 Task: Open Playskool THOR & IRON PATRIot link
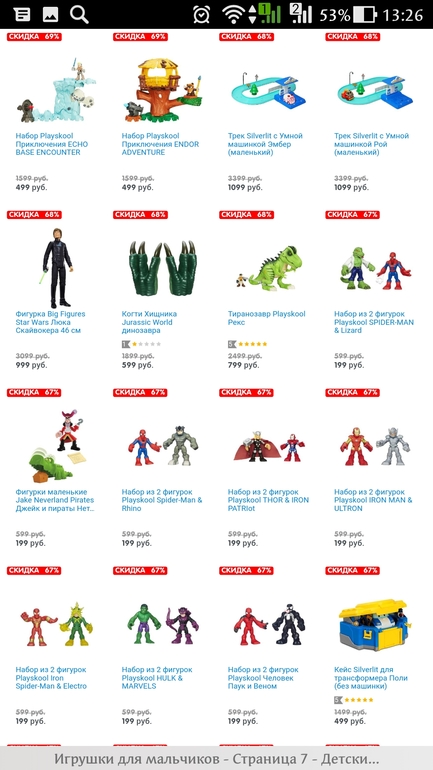pyautogui.click(x=268, y=500)
